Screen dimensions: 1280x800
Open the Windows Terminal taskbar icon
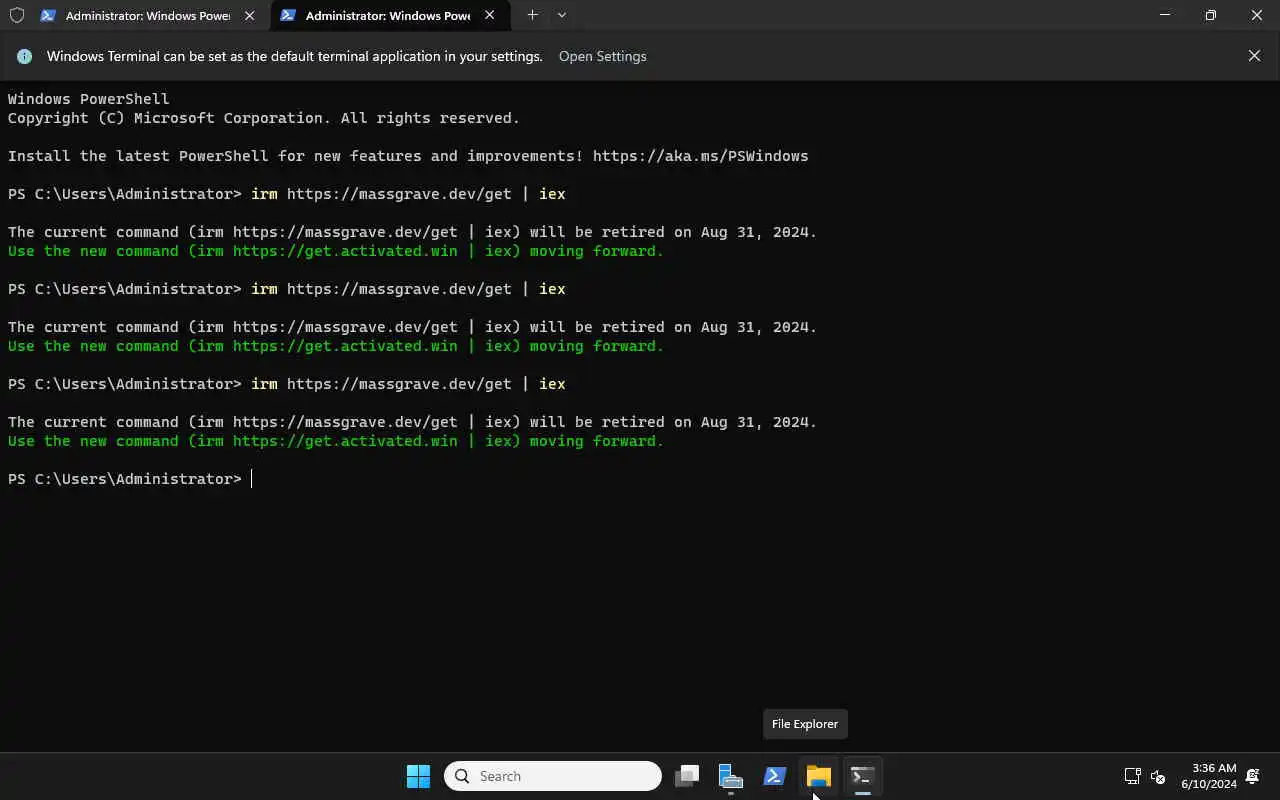(x=862, y=776)
